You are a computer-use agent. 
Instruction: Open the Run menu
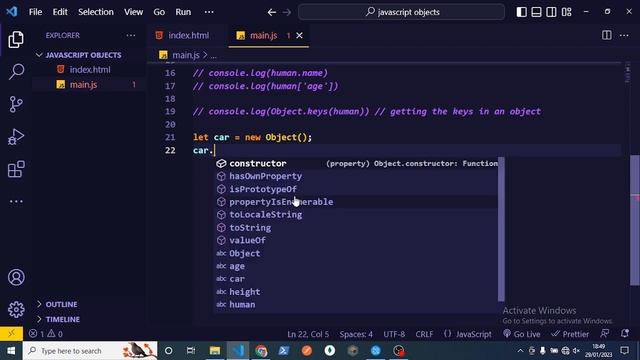click(183, 12)
